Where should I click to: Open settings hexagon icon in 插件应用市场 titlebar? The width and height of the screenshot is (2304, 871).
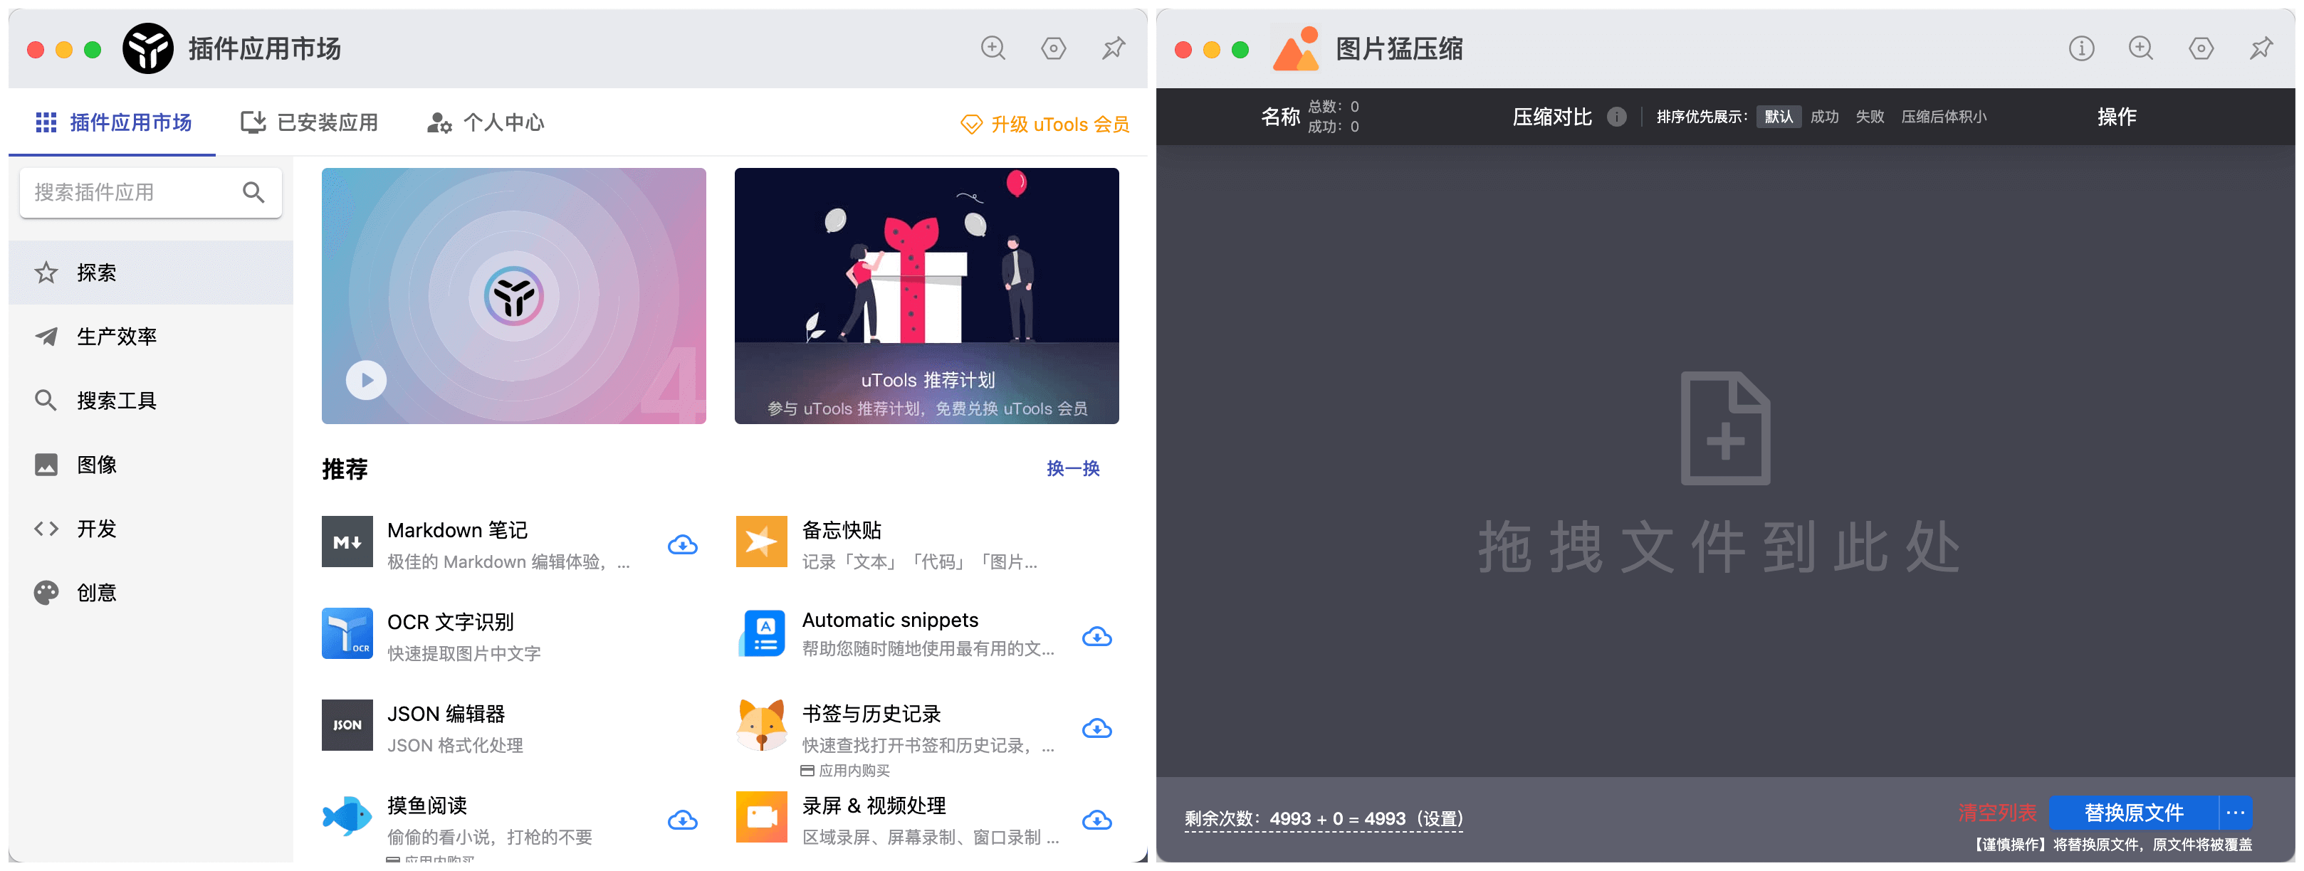click(1053, 48)
